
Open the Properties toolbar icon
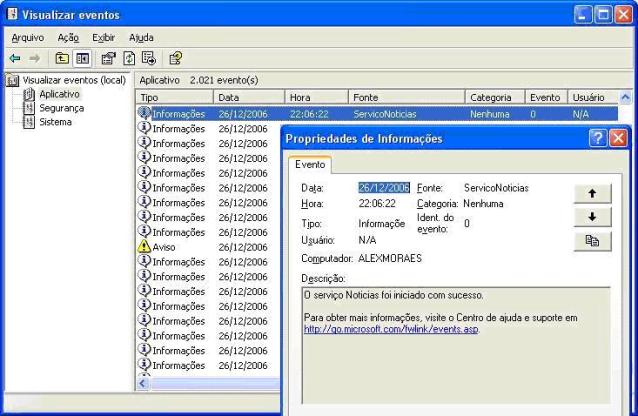click(108, 59)
